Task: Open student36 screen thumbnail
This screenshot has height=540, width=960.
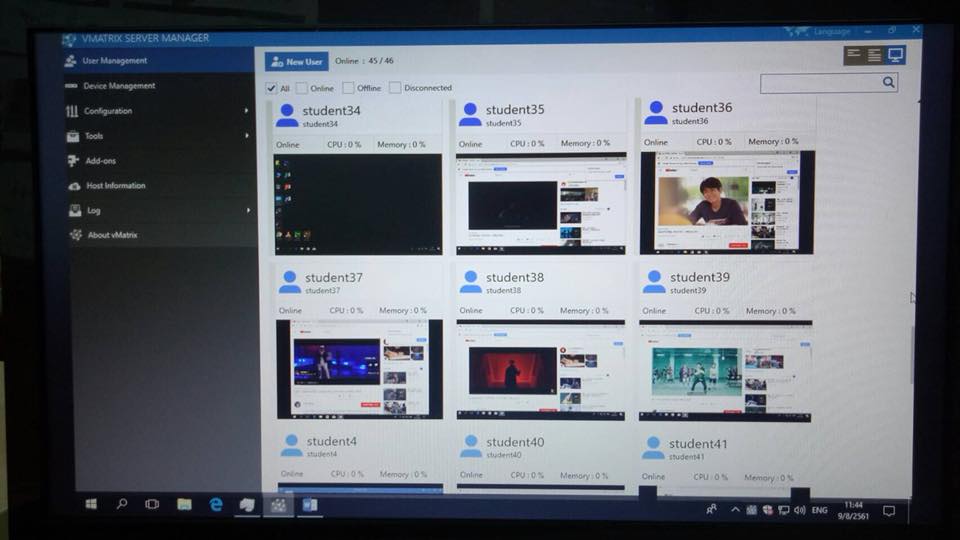Action: [727, 202]
